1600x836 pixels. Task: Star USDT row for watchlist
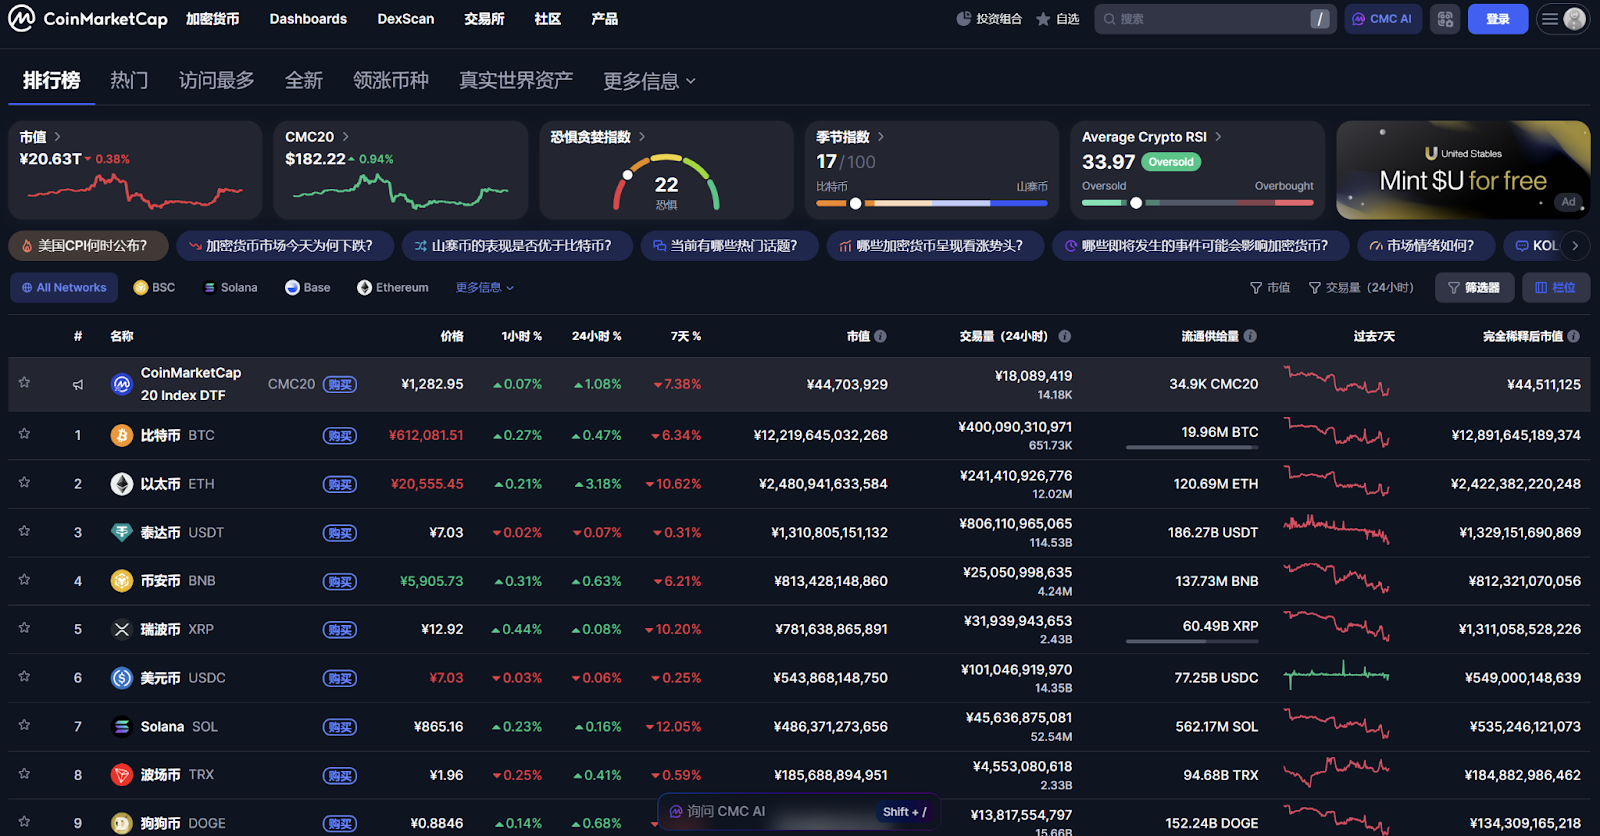(x=24, y=530)
